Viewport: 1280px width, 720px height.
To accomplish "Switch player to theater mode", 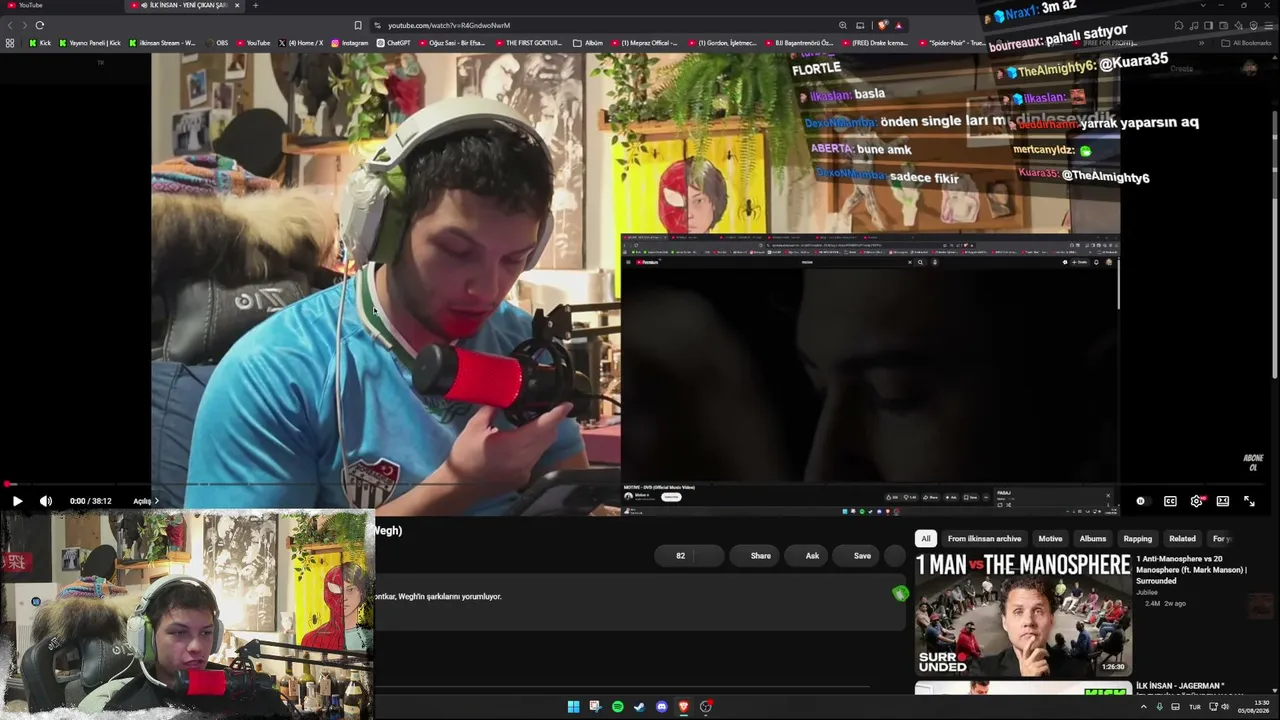I will click(1223, 501).
